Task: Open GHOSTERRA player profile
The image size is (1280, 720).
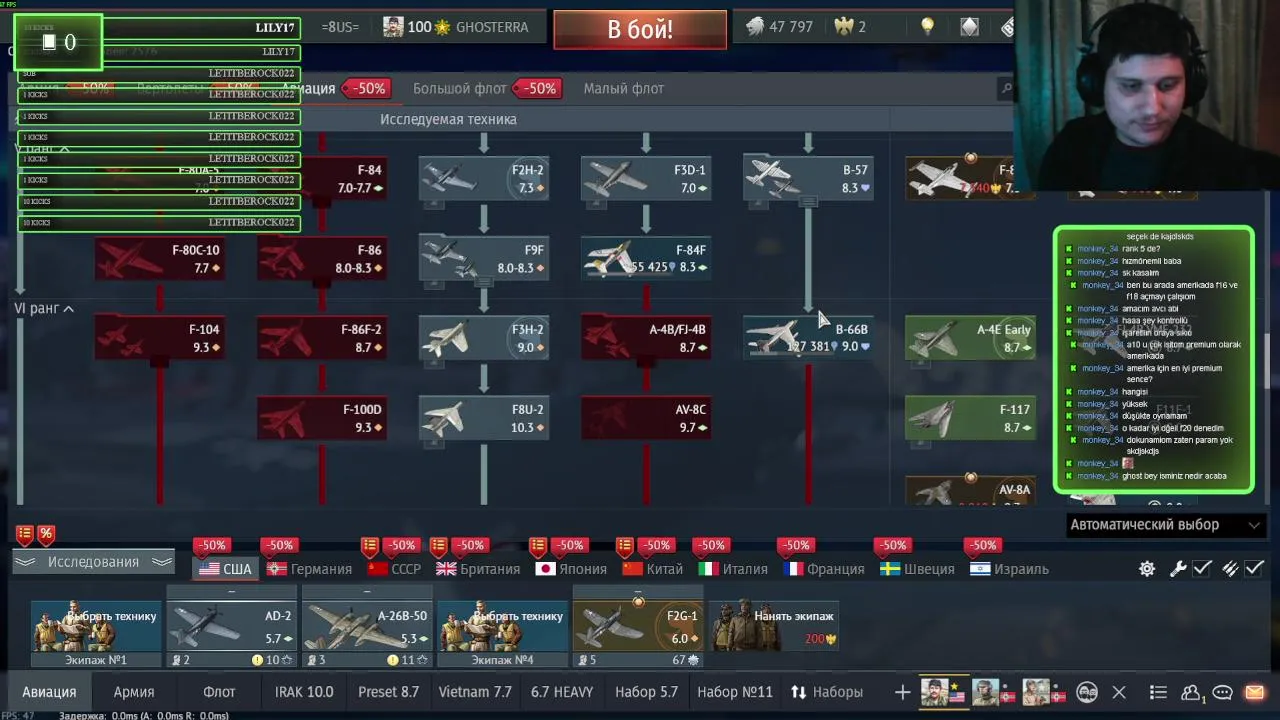Action: (456, 27)
